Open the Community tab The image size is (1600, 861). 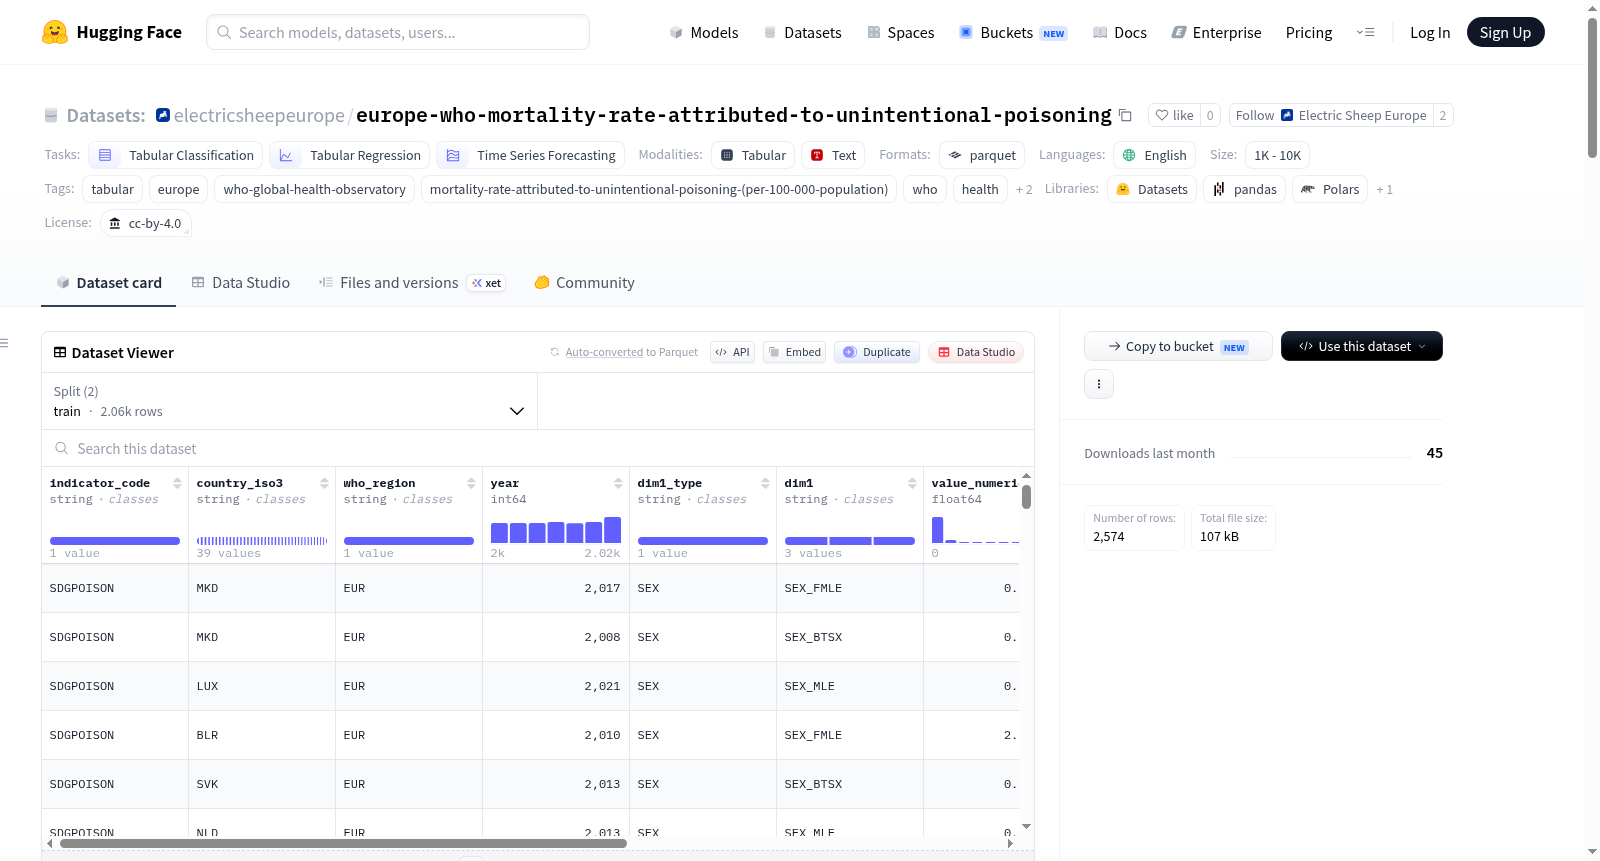point(584,283)
